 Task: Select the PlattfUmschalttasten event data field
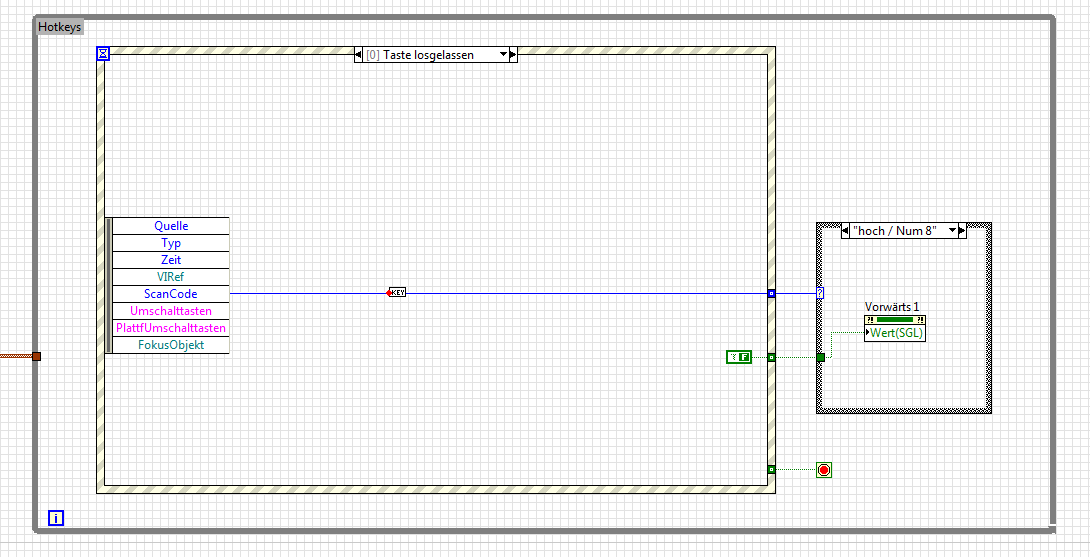[171, 328]
